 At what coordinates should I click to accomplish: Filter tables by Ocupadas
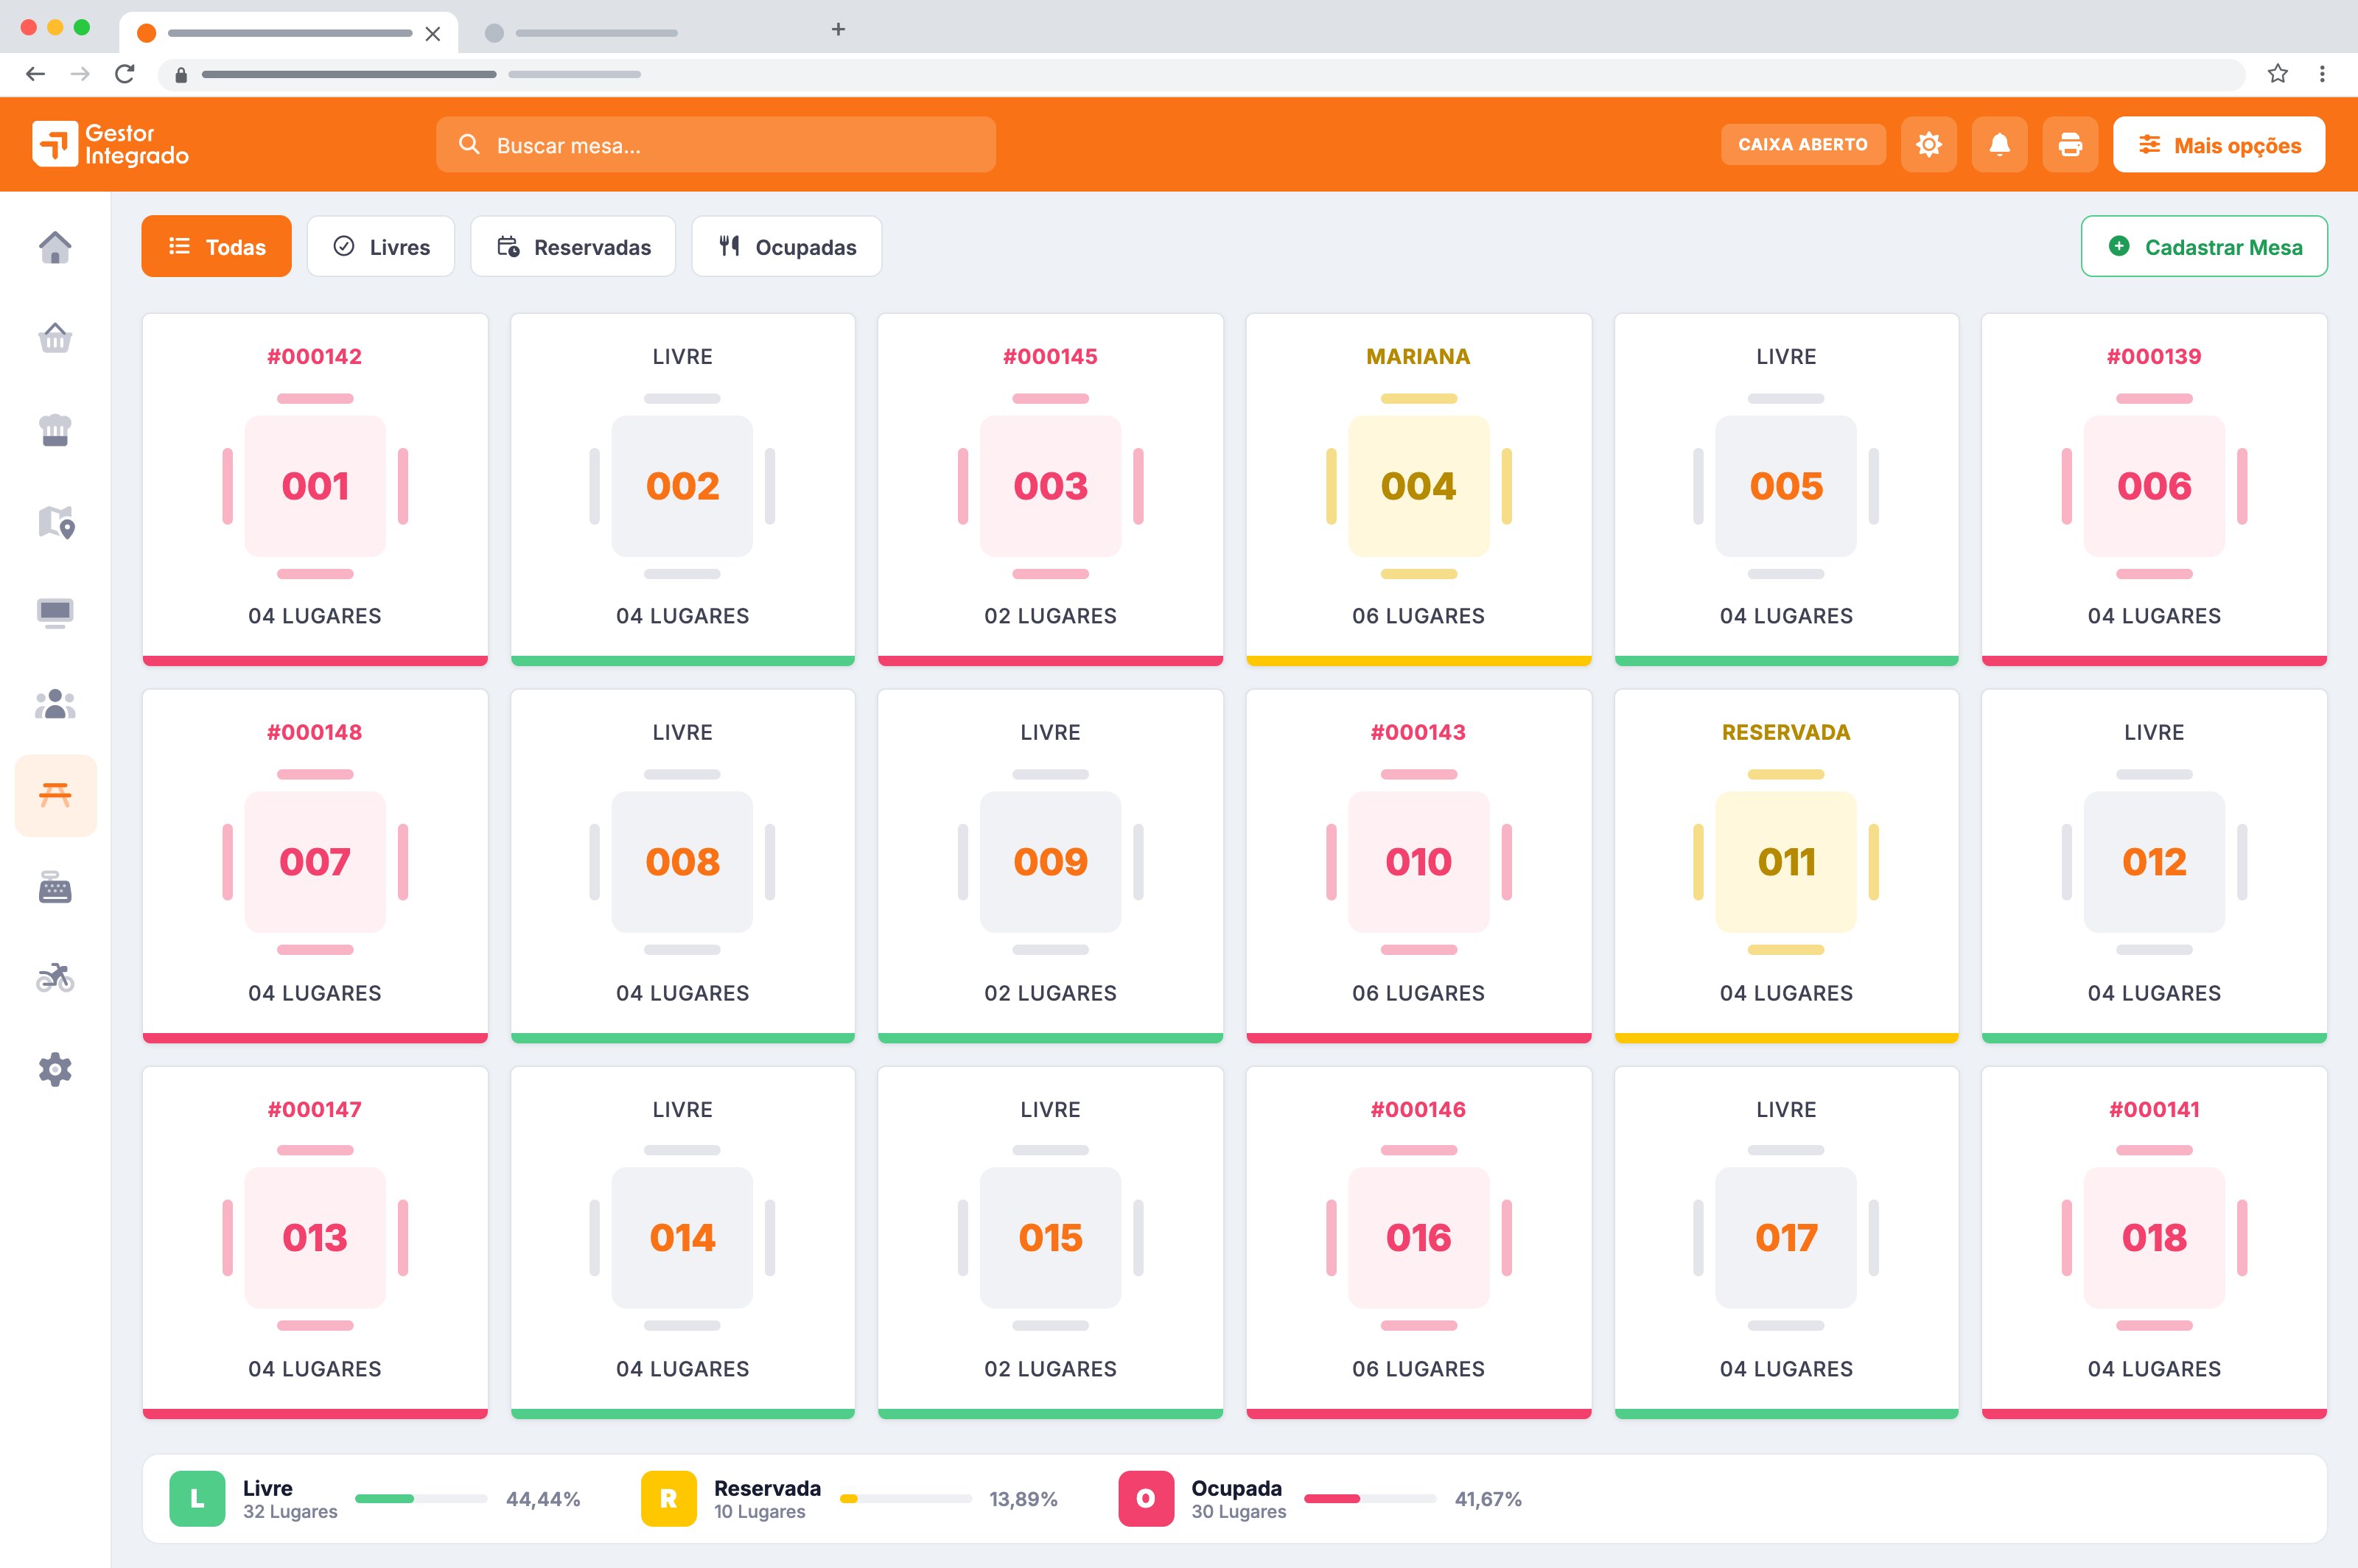coord(787,246)
